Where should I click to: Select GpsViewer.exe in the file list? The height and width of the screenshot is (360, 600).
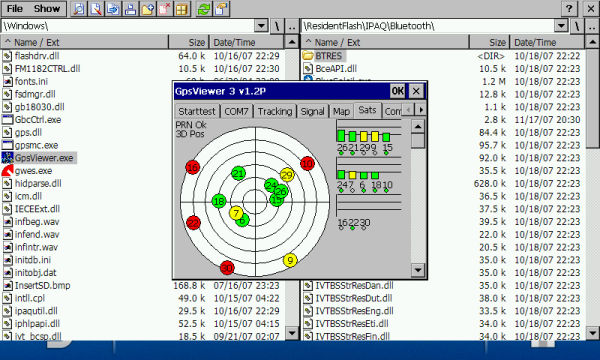point(44,158)
